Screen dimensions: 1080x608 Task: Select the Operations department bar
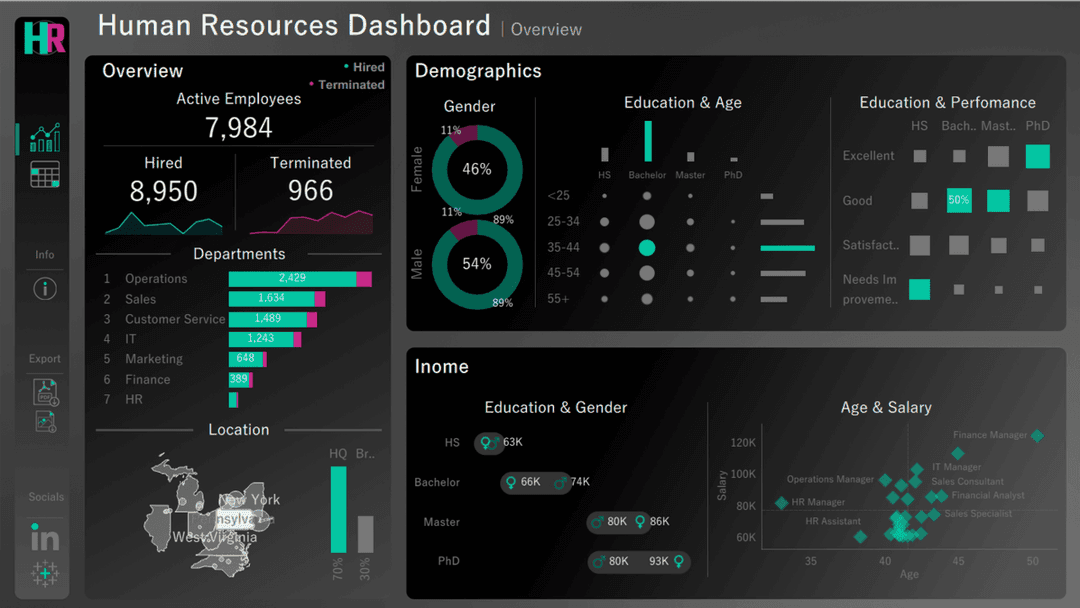[292, 279]
